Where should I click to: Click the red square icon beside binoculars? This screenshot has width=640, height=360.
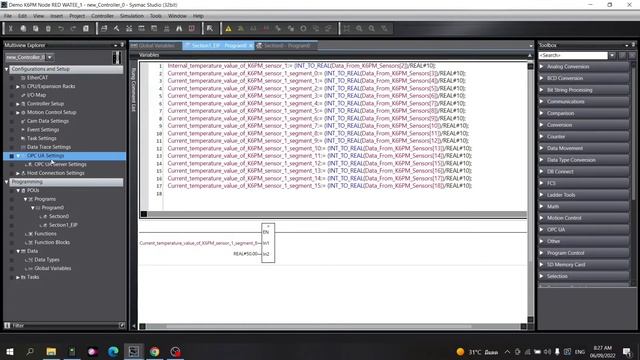point(191,29)
